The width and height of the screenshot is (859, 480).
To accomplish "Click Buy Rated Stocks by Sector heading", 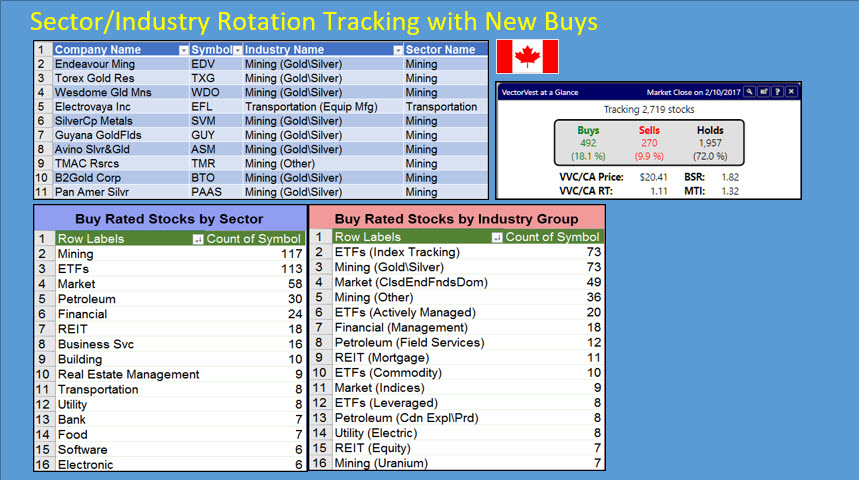I will tap(169, 219).
